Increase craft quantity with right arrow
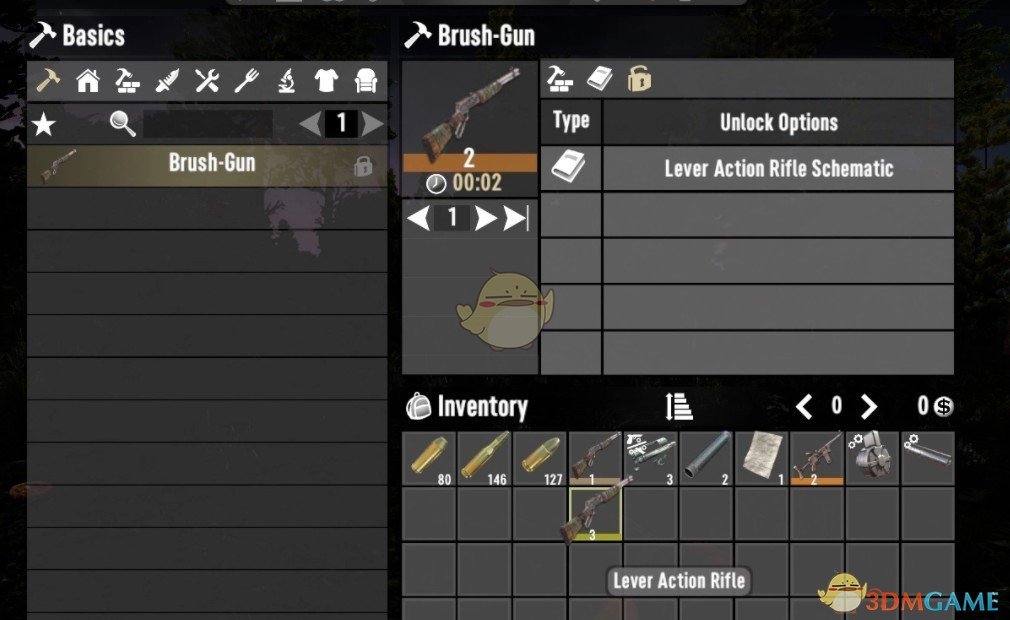 click(x=485, y=218)
